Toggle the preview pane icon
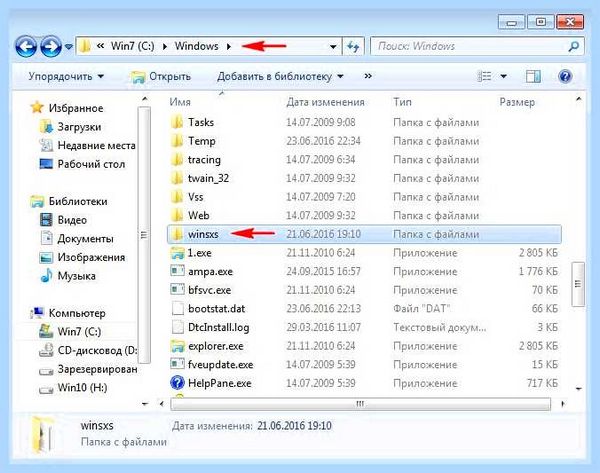 coord(533,77)
